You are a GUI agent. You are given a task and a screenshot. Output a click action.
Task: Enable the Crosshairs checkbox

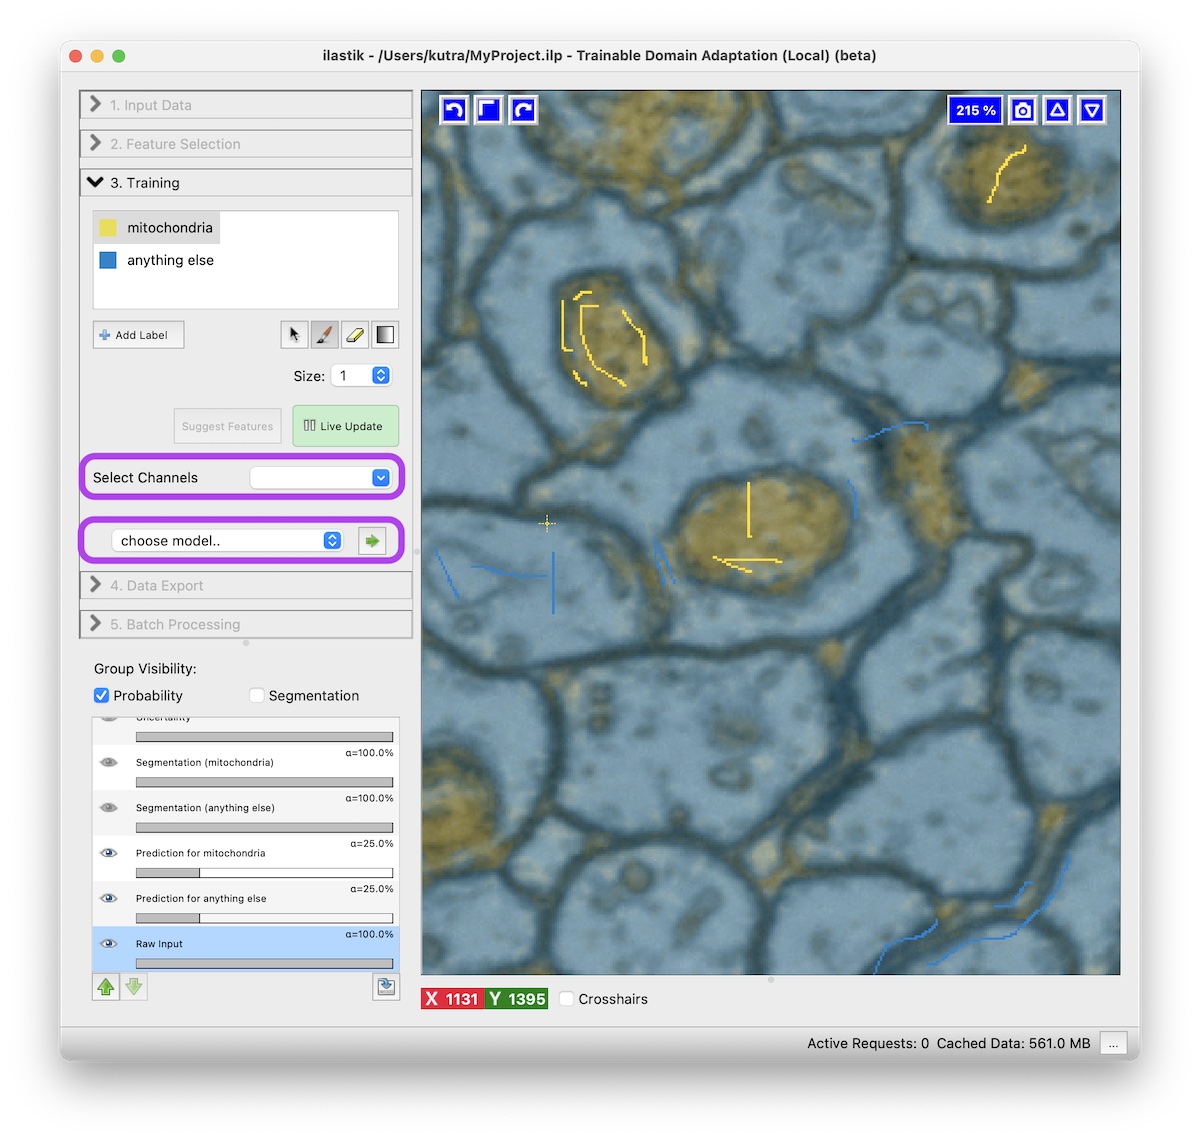566,999
